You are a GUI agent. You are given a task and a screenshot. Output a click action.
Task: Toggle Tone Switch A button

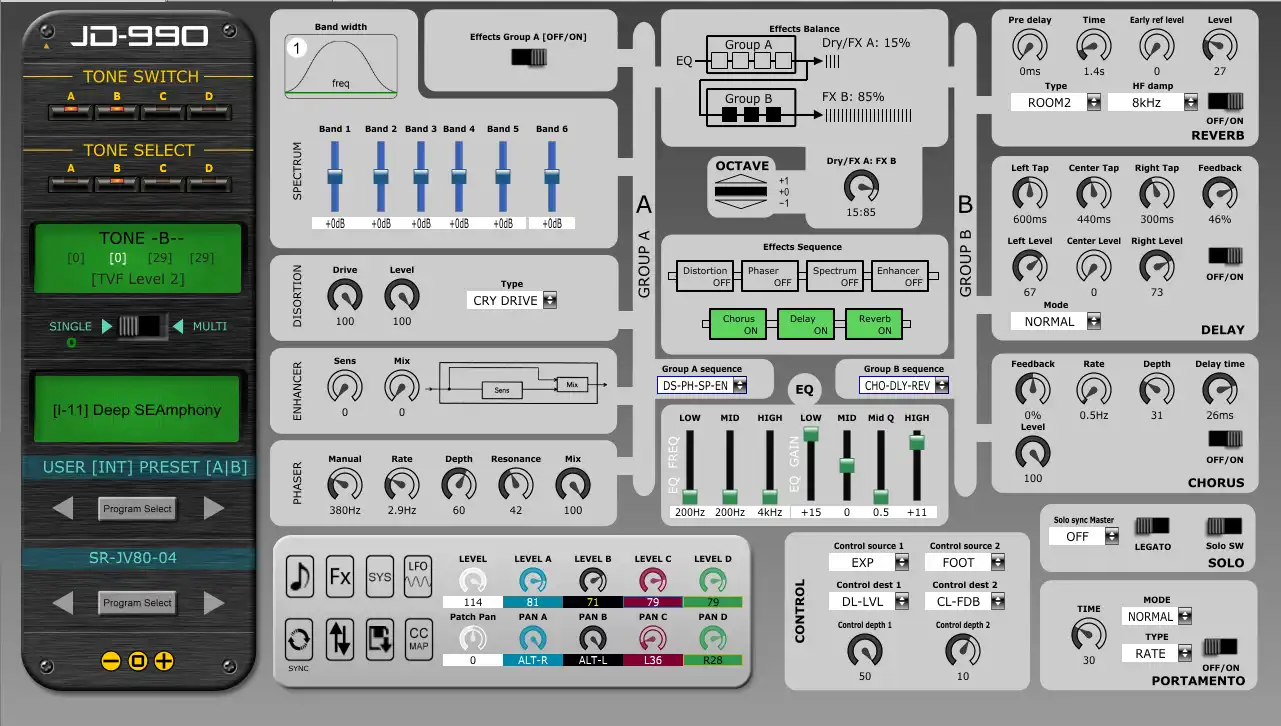(x=71, y=110)
